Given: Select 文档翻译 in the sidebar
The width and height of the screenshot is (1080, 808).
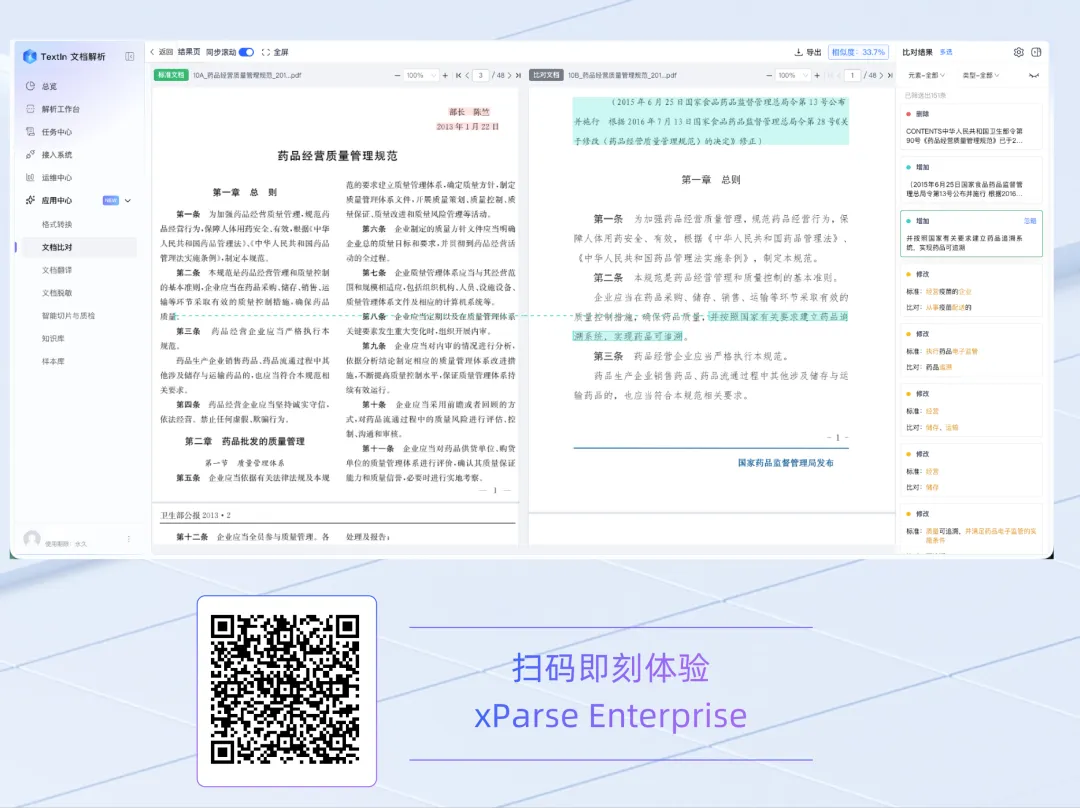Looking at the screenshot, I should pyautogui.click(x=56, y=269).
